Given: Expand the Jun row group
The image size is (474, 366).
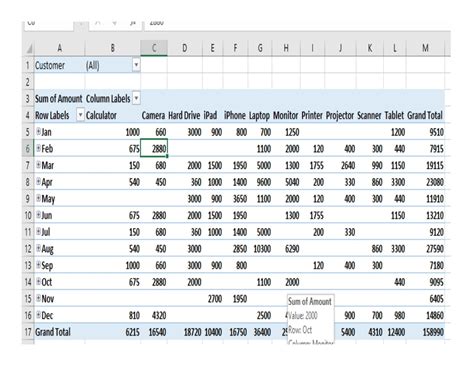Looking at the screenshot, I should point(38,214).
